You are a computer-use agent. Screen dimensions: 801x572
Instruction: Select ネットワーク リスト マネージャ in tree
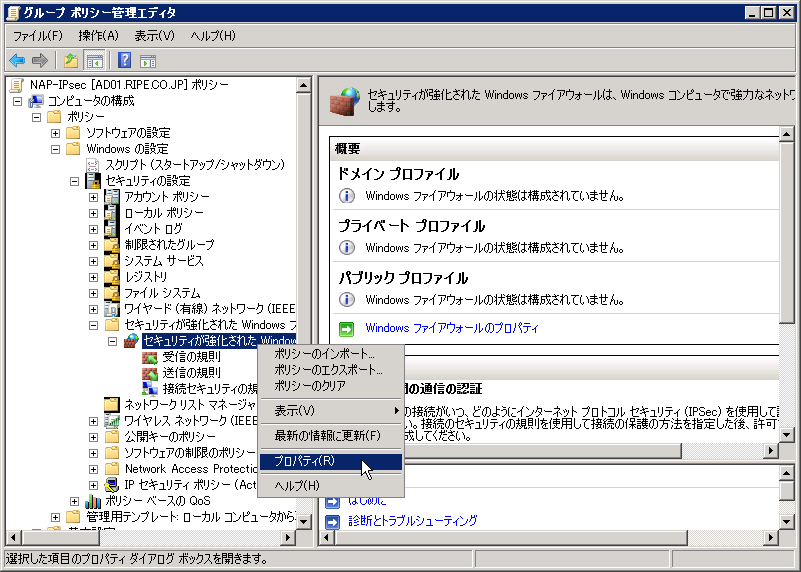(190, 405)
